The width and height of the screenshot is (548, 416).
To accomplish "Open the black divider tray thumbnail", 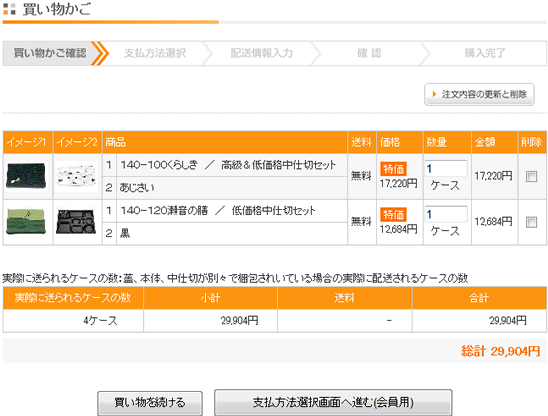I will 76,222.
